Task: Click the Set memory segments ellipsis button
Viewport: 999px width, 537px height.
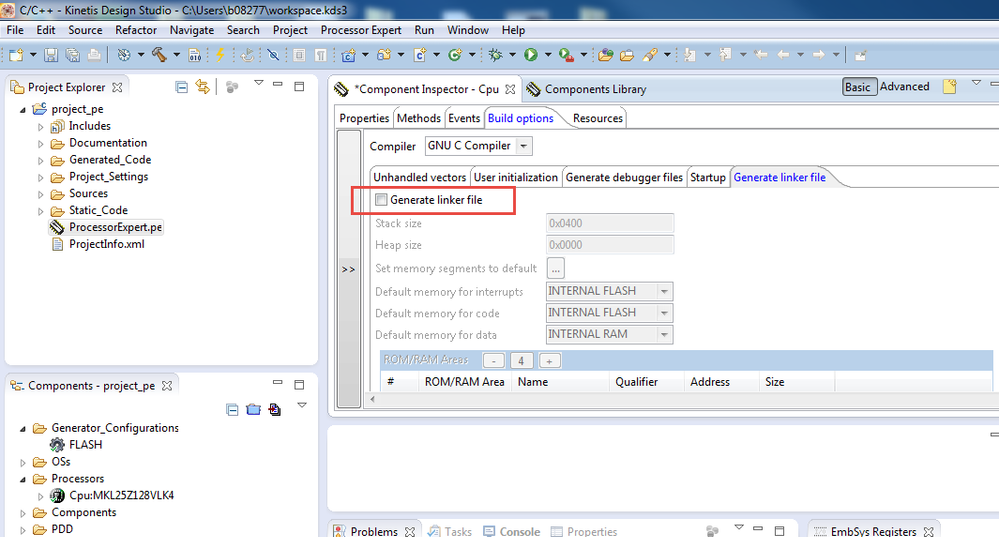Action: (x=556, y=268)
